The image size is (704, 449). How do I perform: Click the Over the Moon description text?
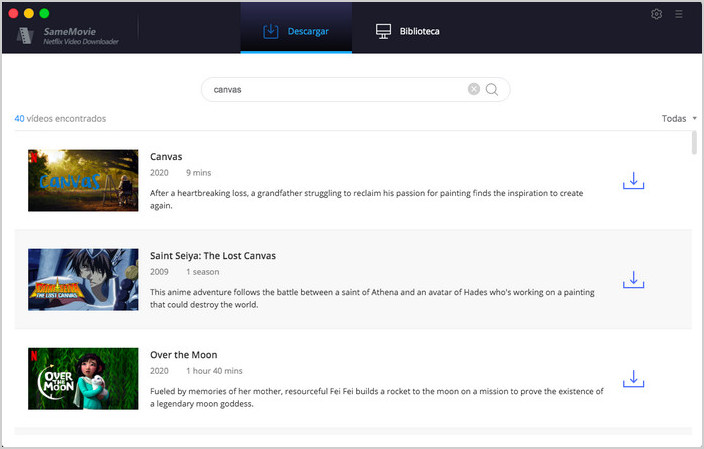(x=377, y=397)
